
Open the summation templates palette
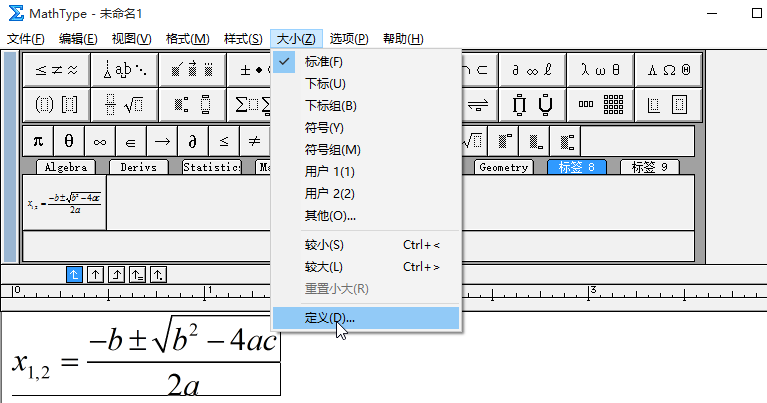pos(249,104)
